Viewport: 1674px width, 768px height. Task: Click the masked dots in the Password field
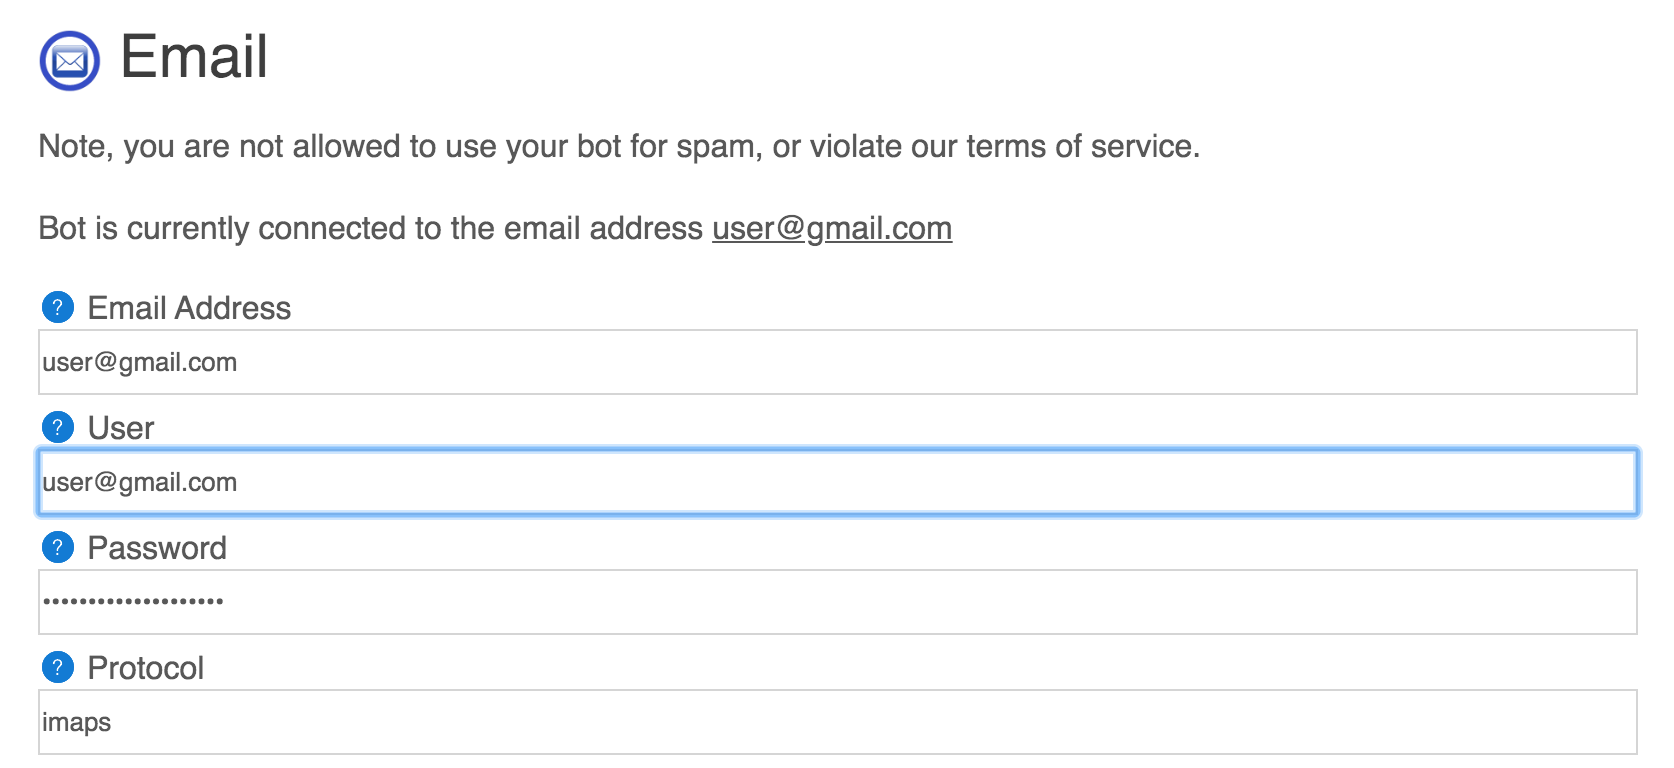coord(133,601)
